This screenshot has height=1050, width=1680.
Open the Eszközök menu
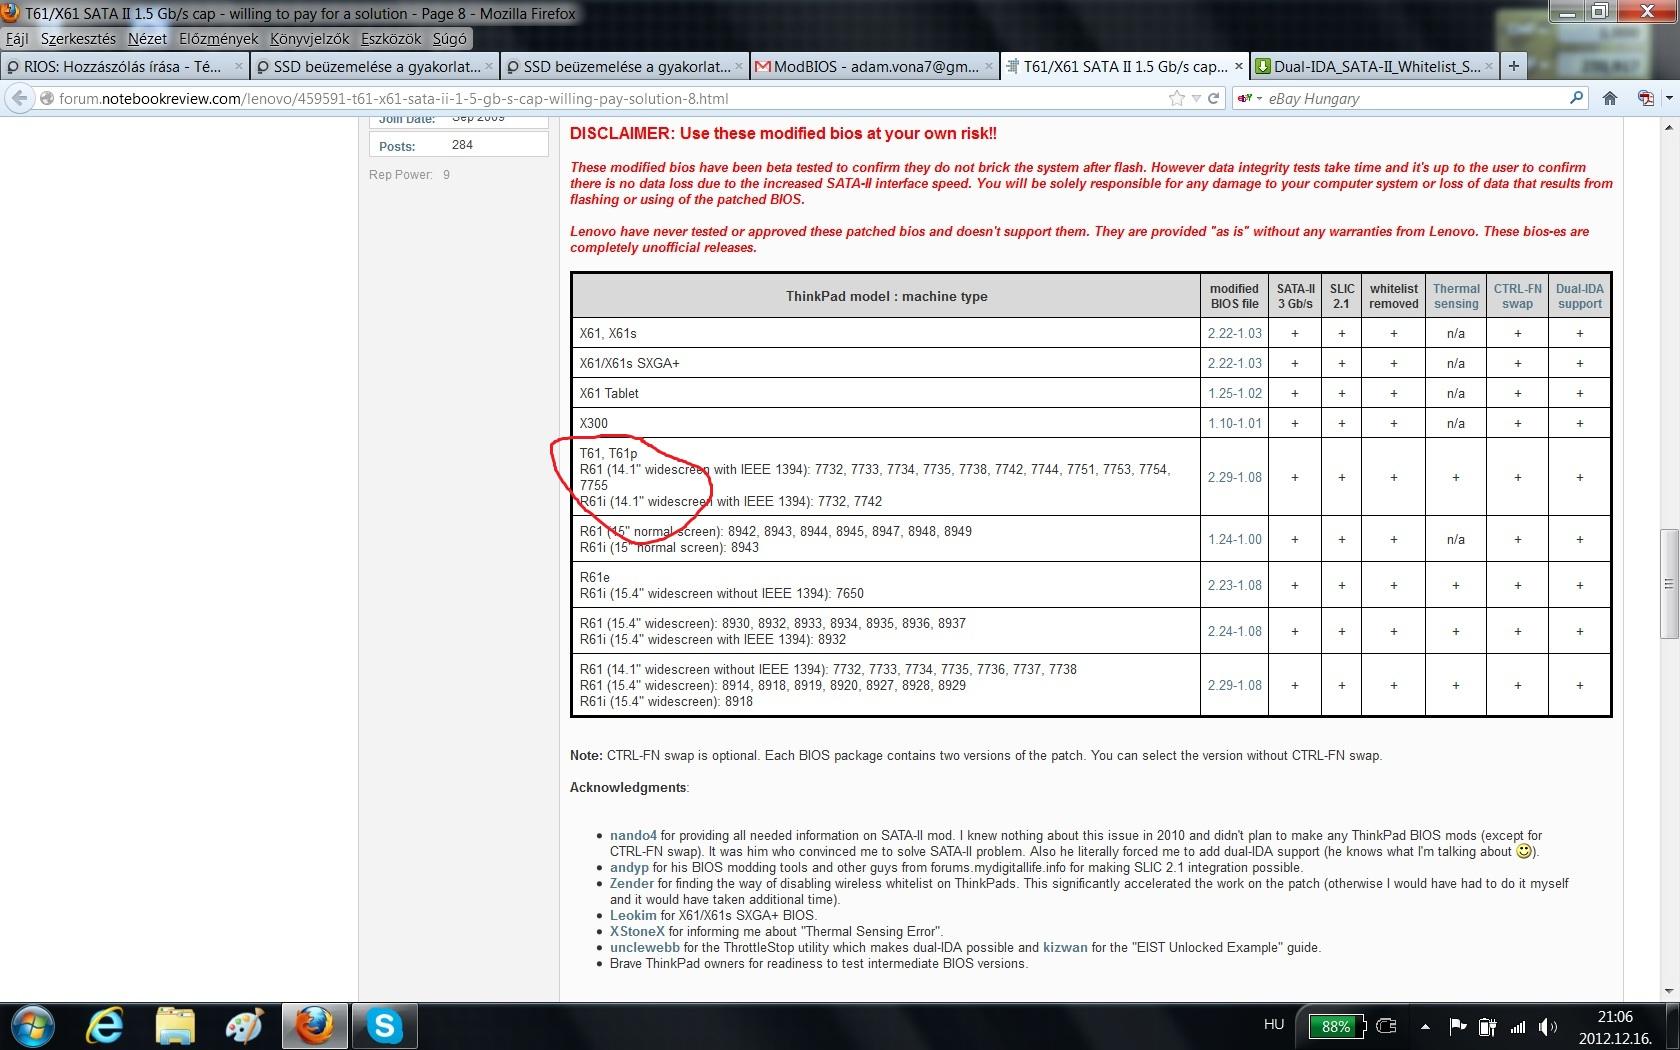coord(391,39)
